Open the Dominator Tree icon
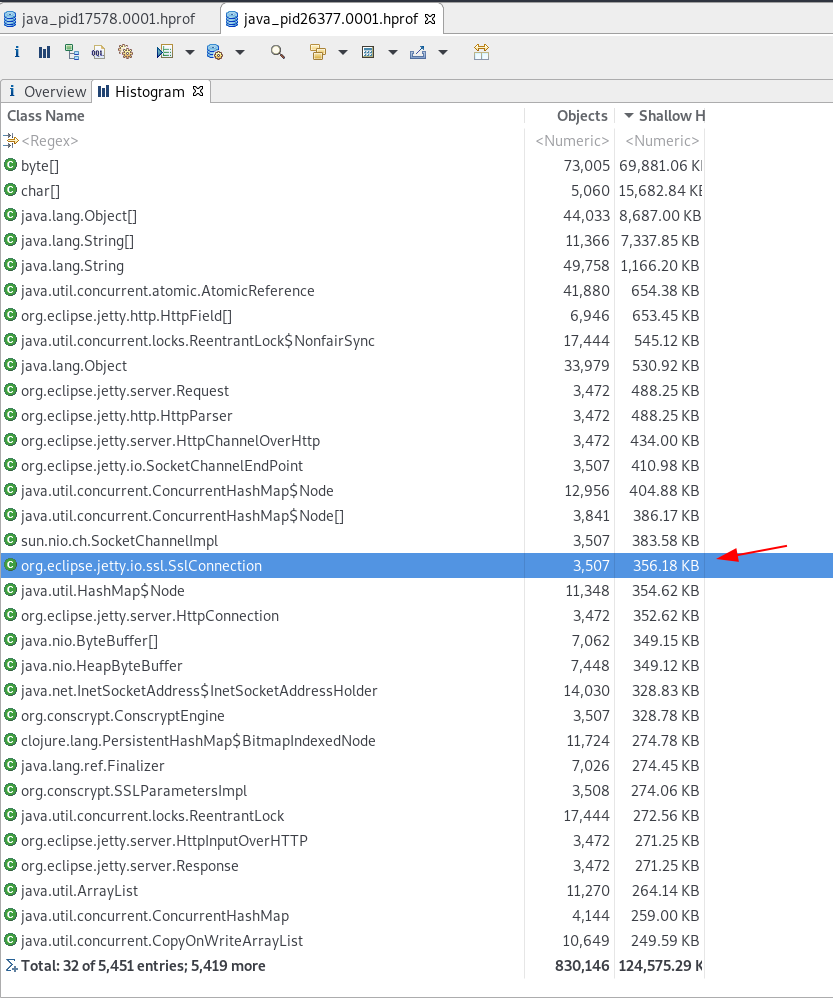Viewport: 833px width, 998px height. pos(71,51)
